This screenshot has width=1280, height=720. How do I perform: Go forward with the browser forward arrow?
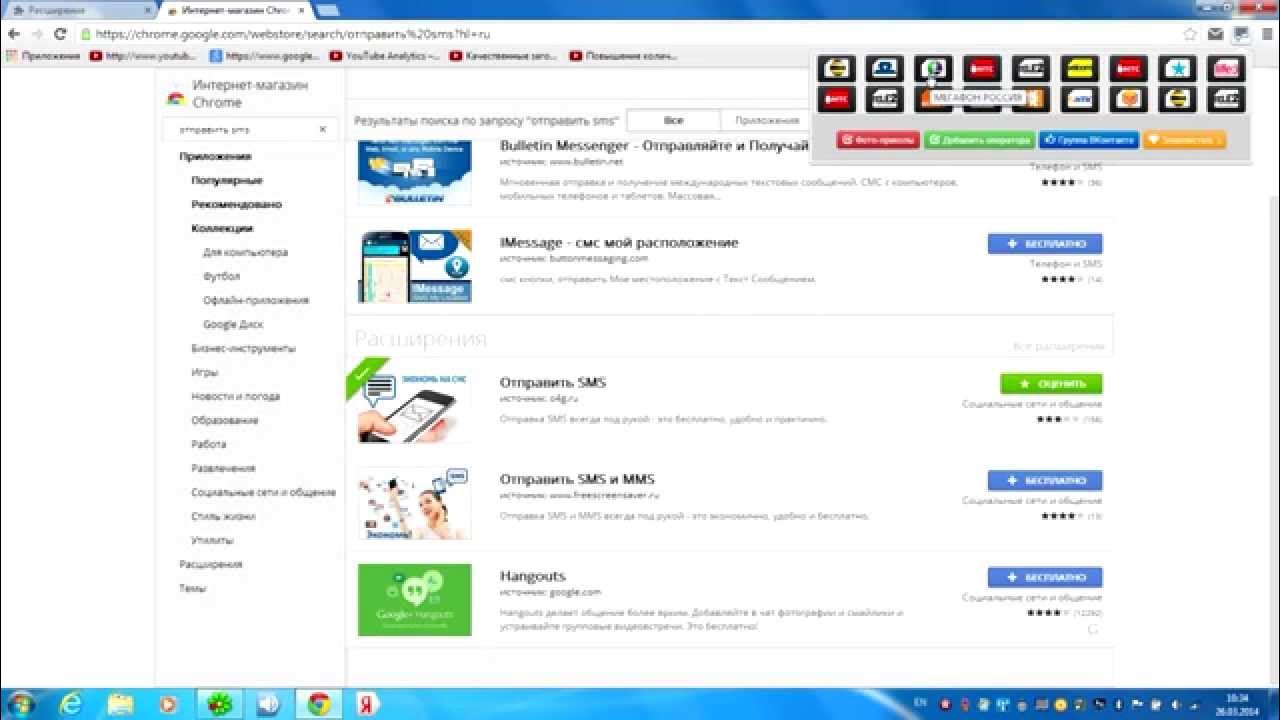[x=37, y=34]
